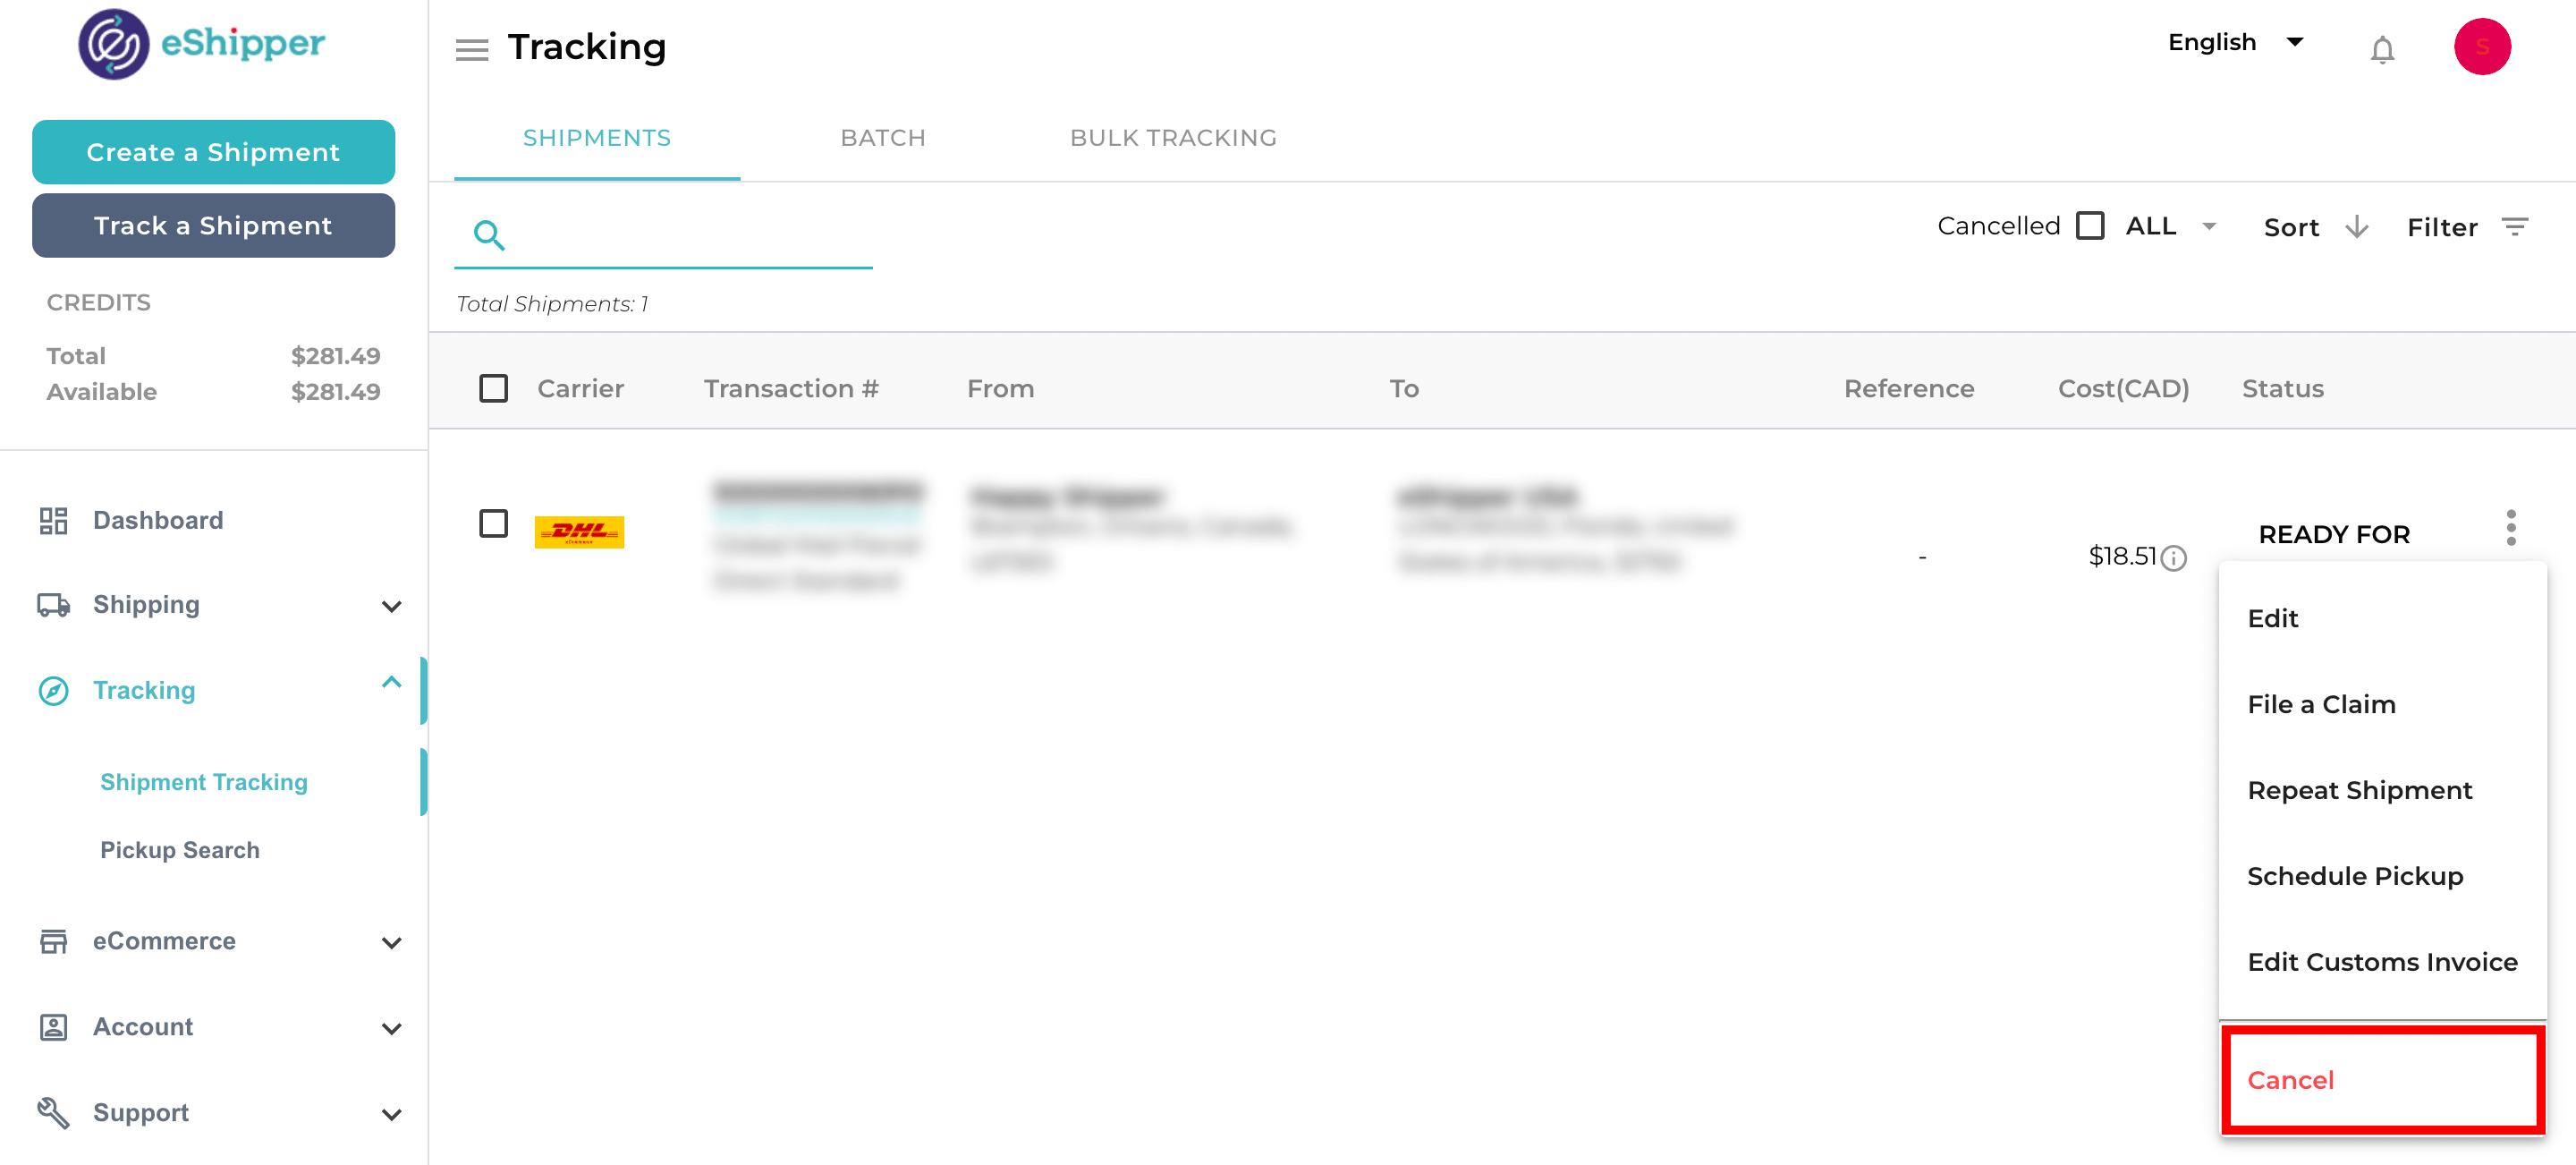Choose Cancel from the context menu
The height and width of the screenshot is (1165, 2576).
2290,1080
